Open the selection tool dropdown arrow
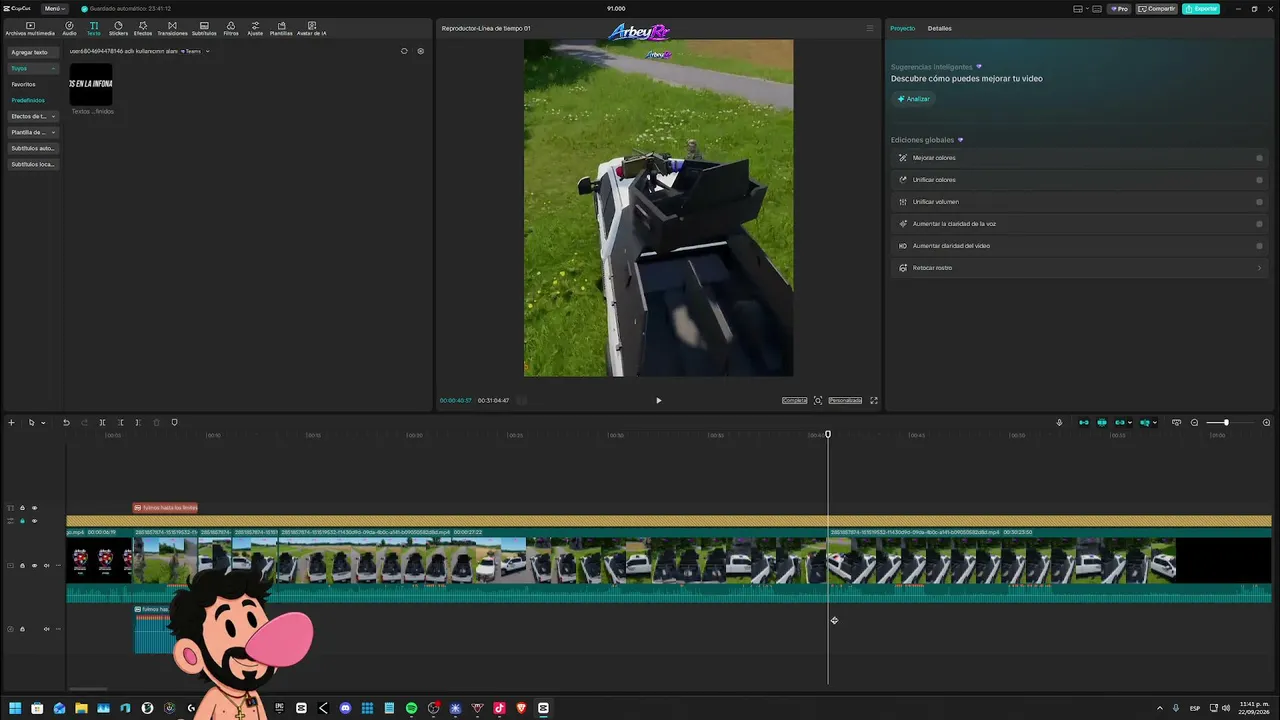 pyautogui.click(x=43, y=423)
